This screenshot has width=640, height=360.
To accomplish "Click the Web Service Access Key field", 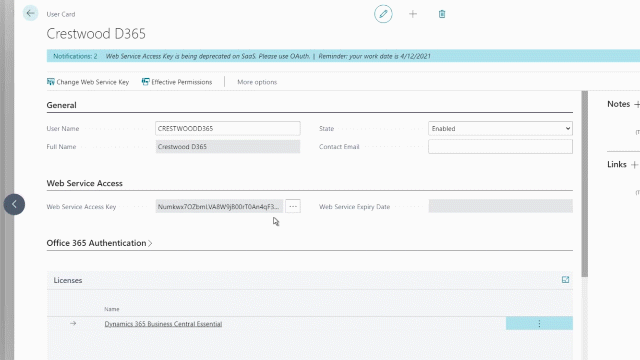I will 219,206.
